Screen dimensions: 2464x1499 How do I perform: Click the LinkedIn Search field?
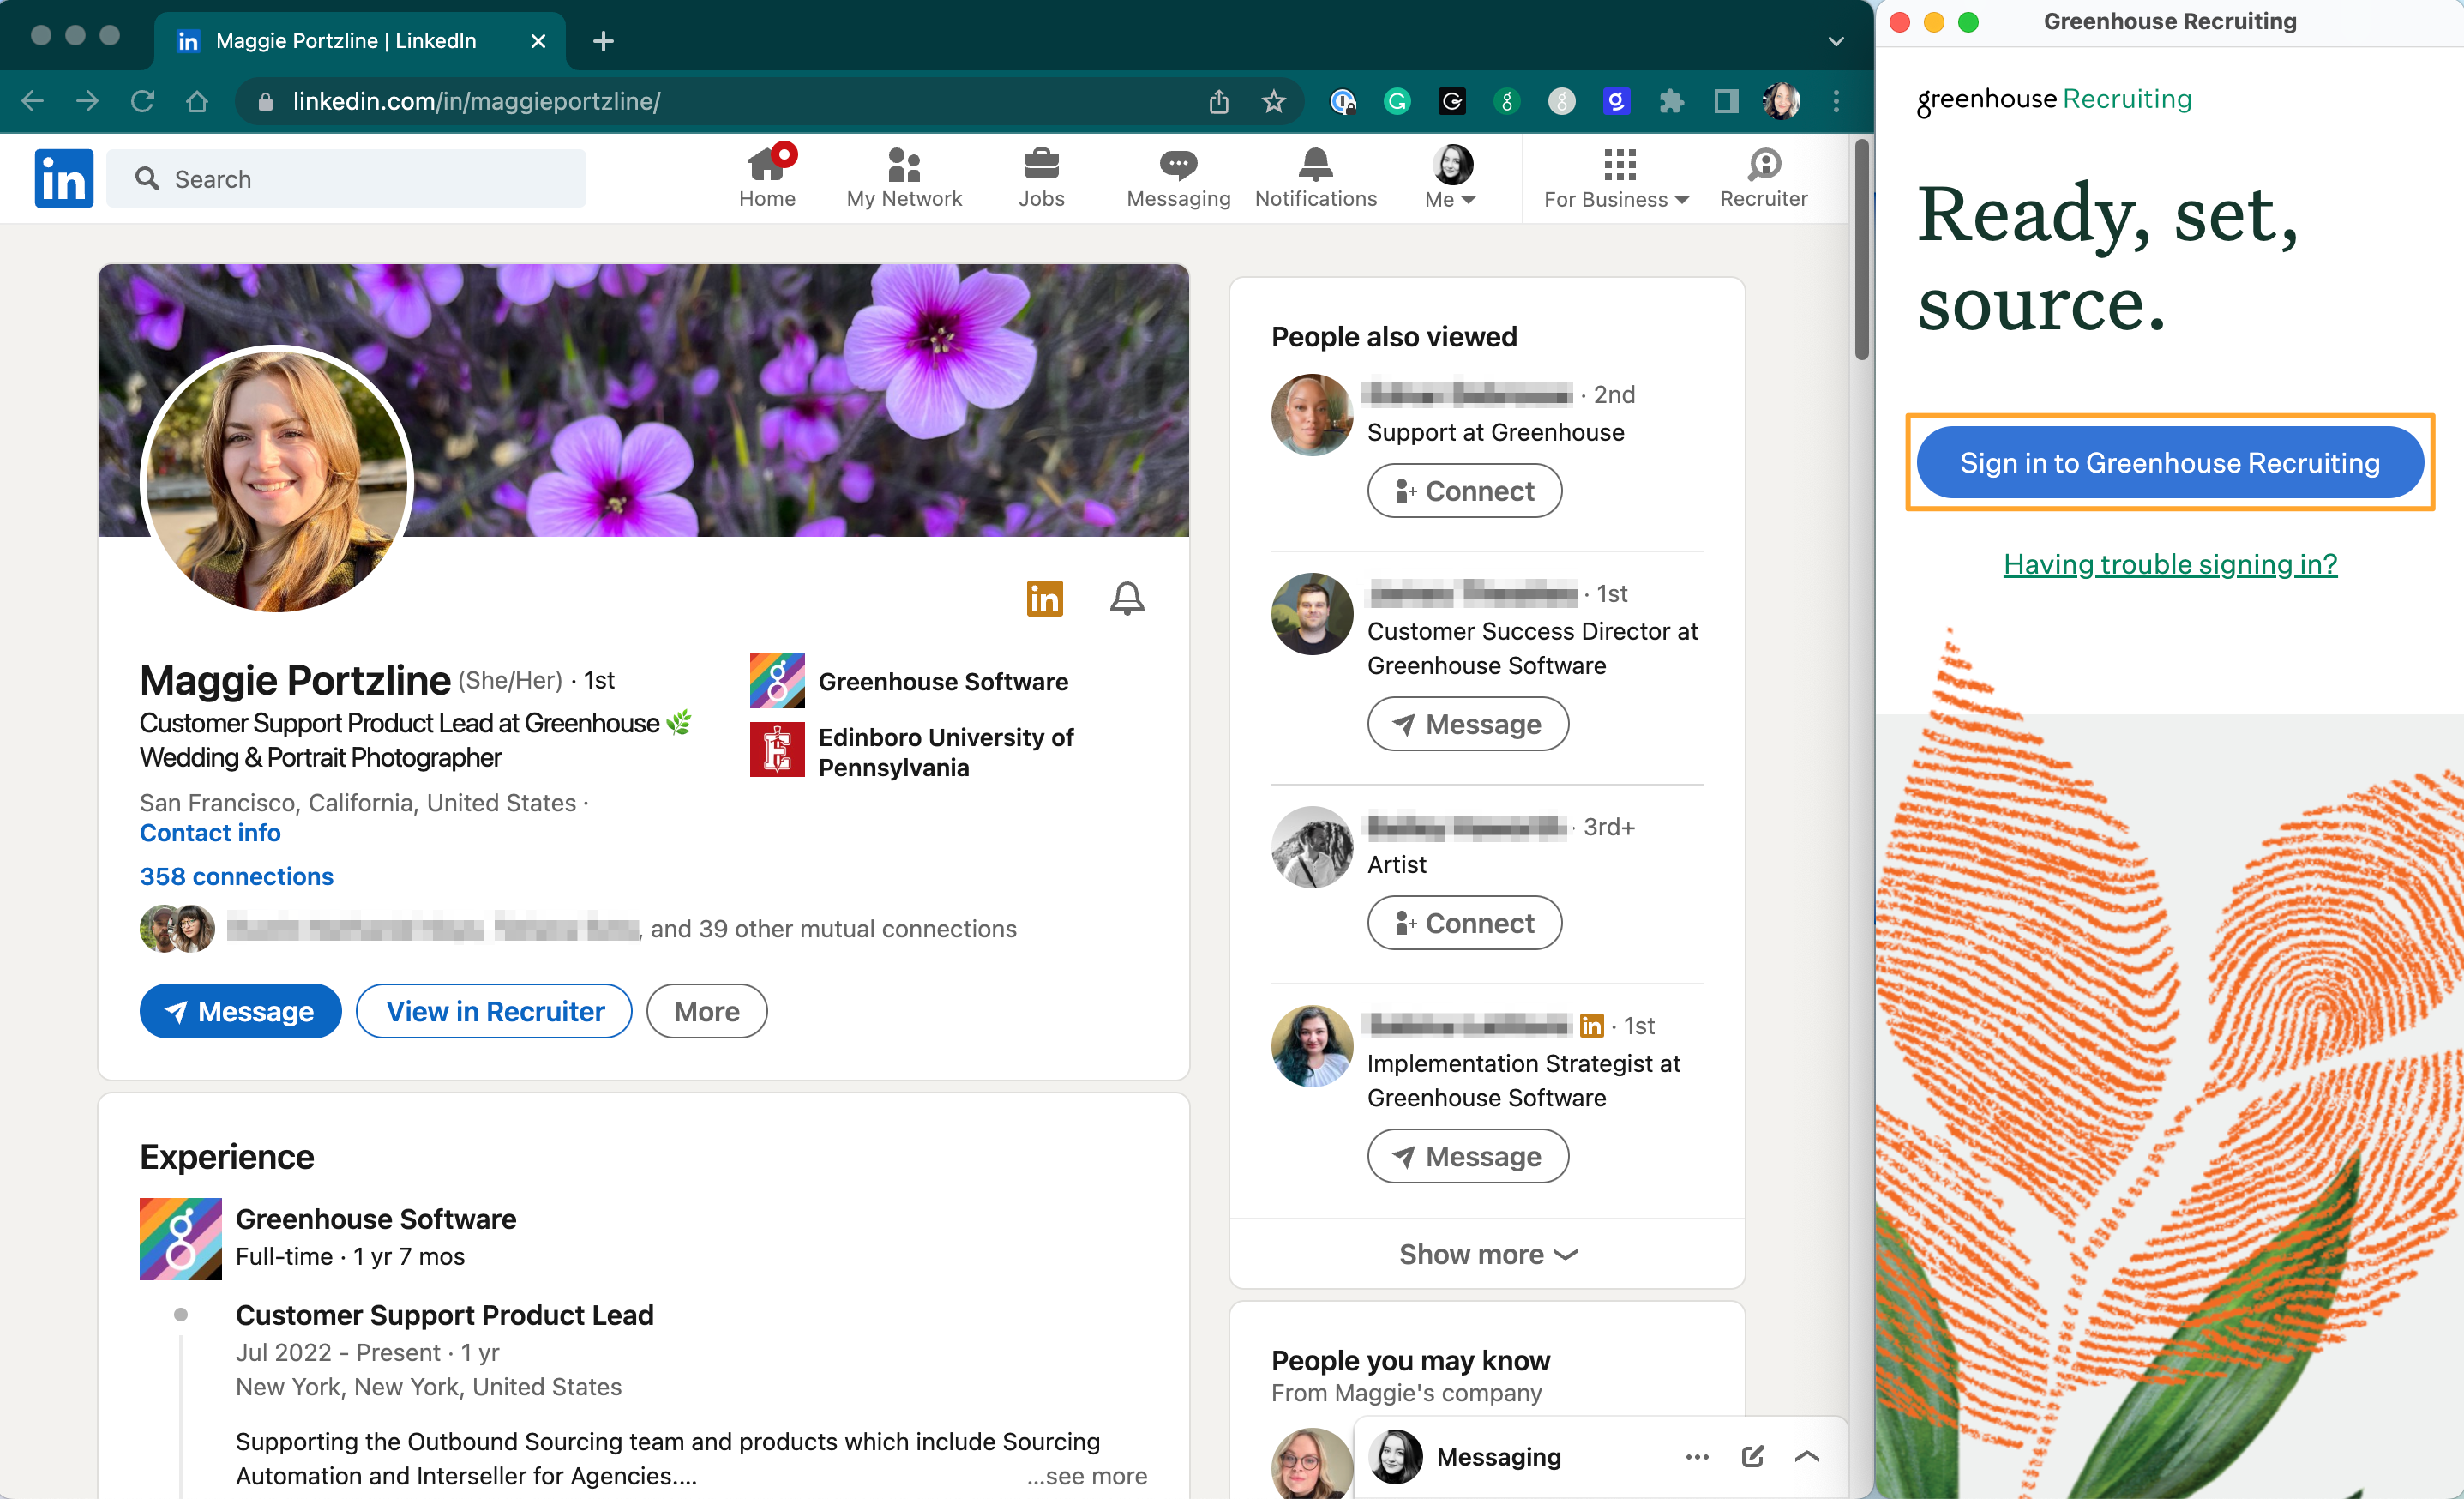coord(346,178)
